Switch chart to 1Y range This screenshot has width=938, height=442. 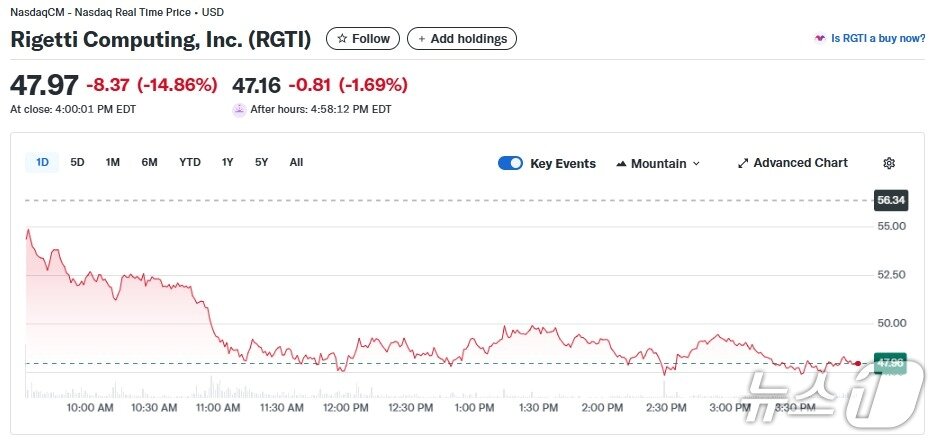coord(228,162)
